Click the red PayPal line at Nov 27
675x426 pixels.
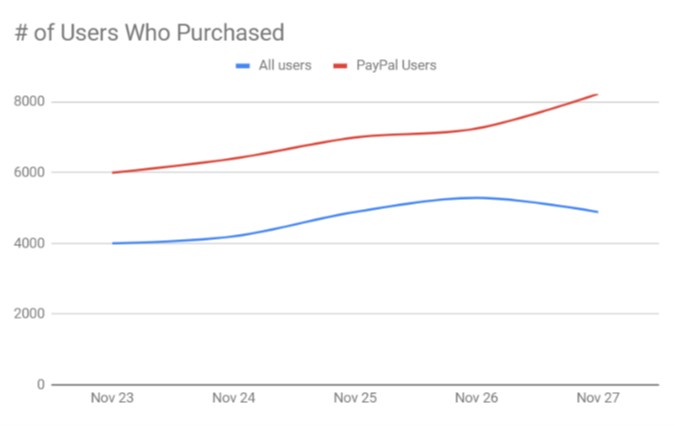pyautogui.click(x=596, y=95)
